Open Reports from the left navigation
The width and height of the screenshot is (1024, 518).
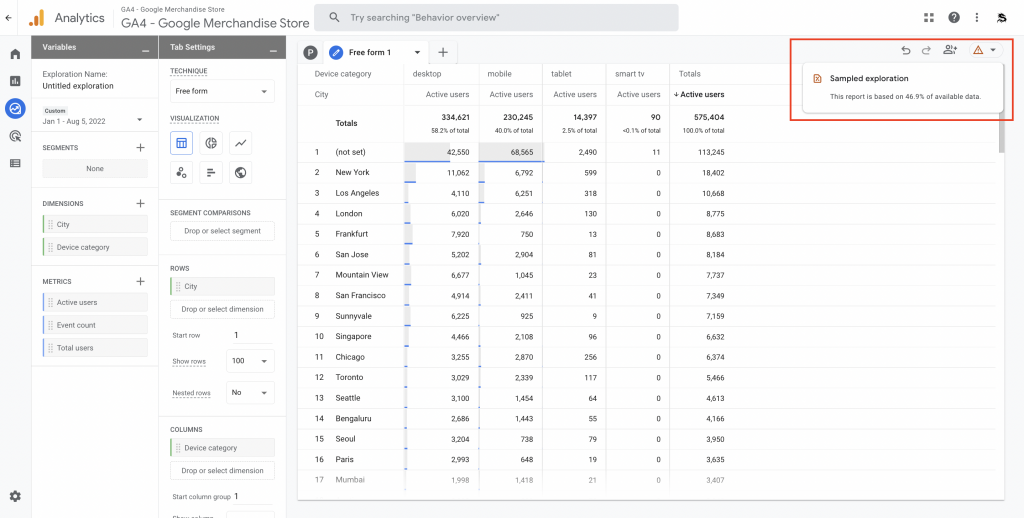(x=15, y=81)
